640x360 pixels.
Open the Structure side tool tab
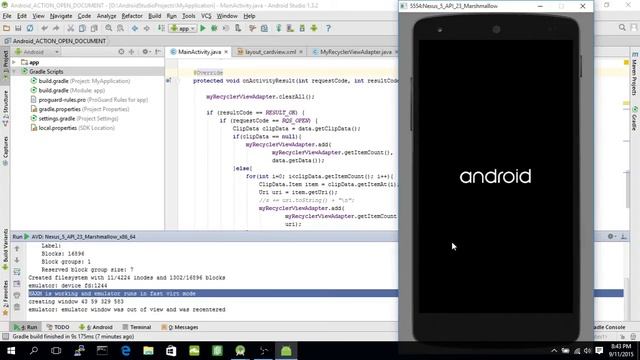coord(5,107)
